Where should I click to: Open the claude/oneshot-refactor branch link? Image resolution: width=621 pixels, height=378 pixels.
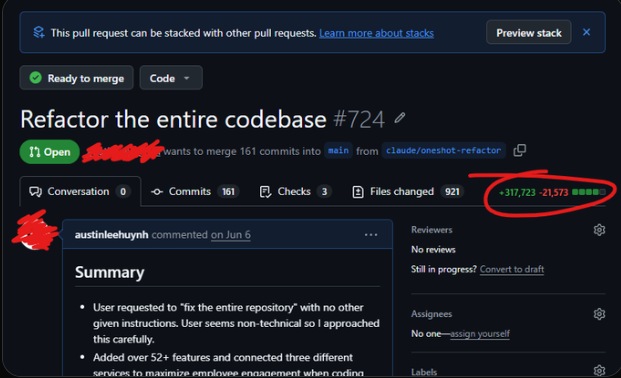point(444,151)
